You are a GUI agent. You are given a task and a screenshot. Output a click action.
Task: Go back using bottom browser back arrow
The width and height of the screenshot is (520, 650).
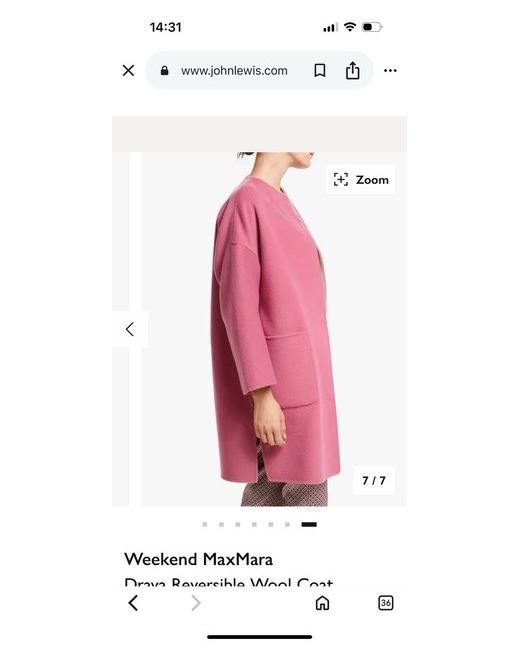click(x=133, y=603)
